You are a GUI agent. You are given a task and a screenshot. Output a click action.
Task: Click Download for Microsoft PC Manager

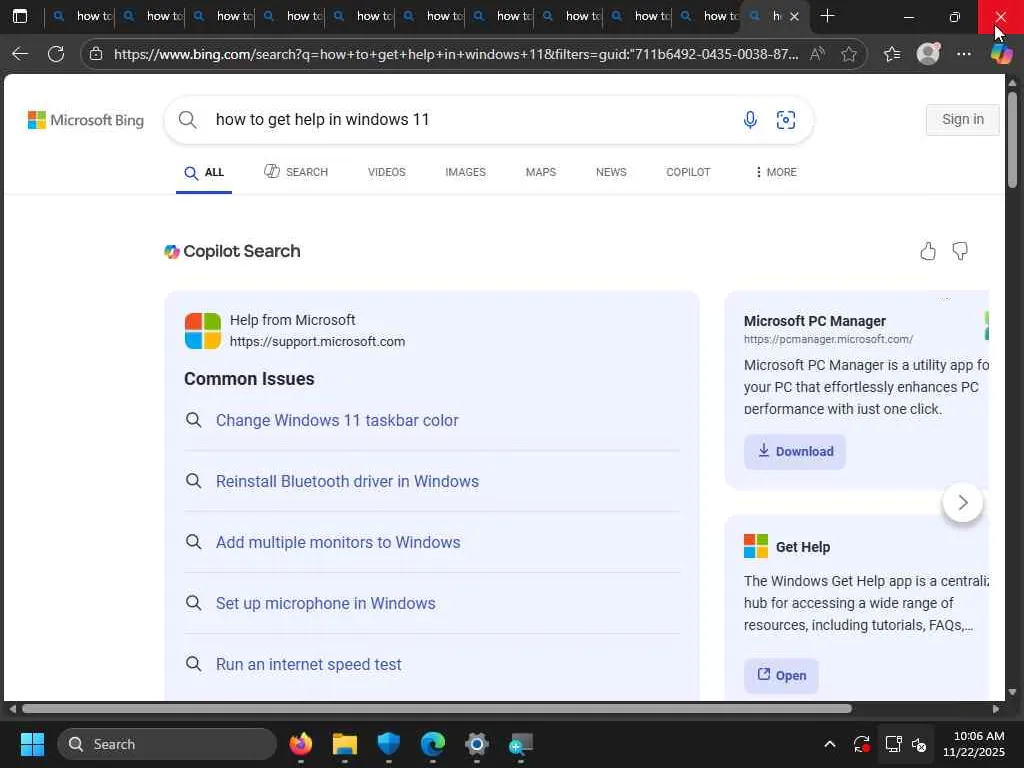(795, 451)
